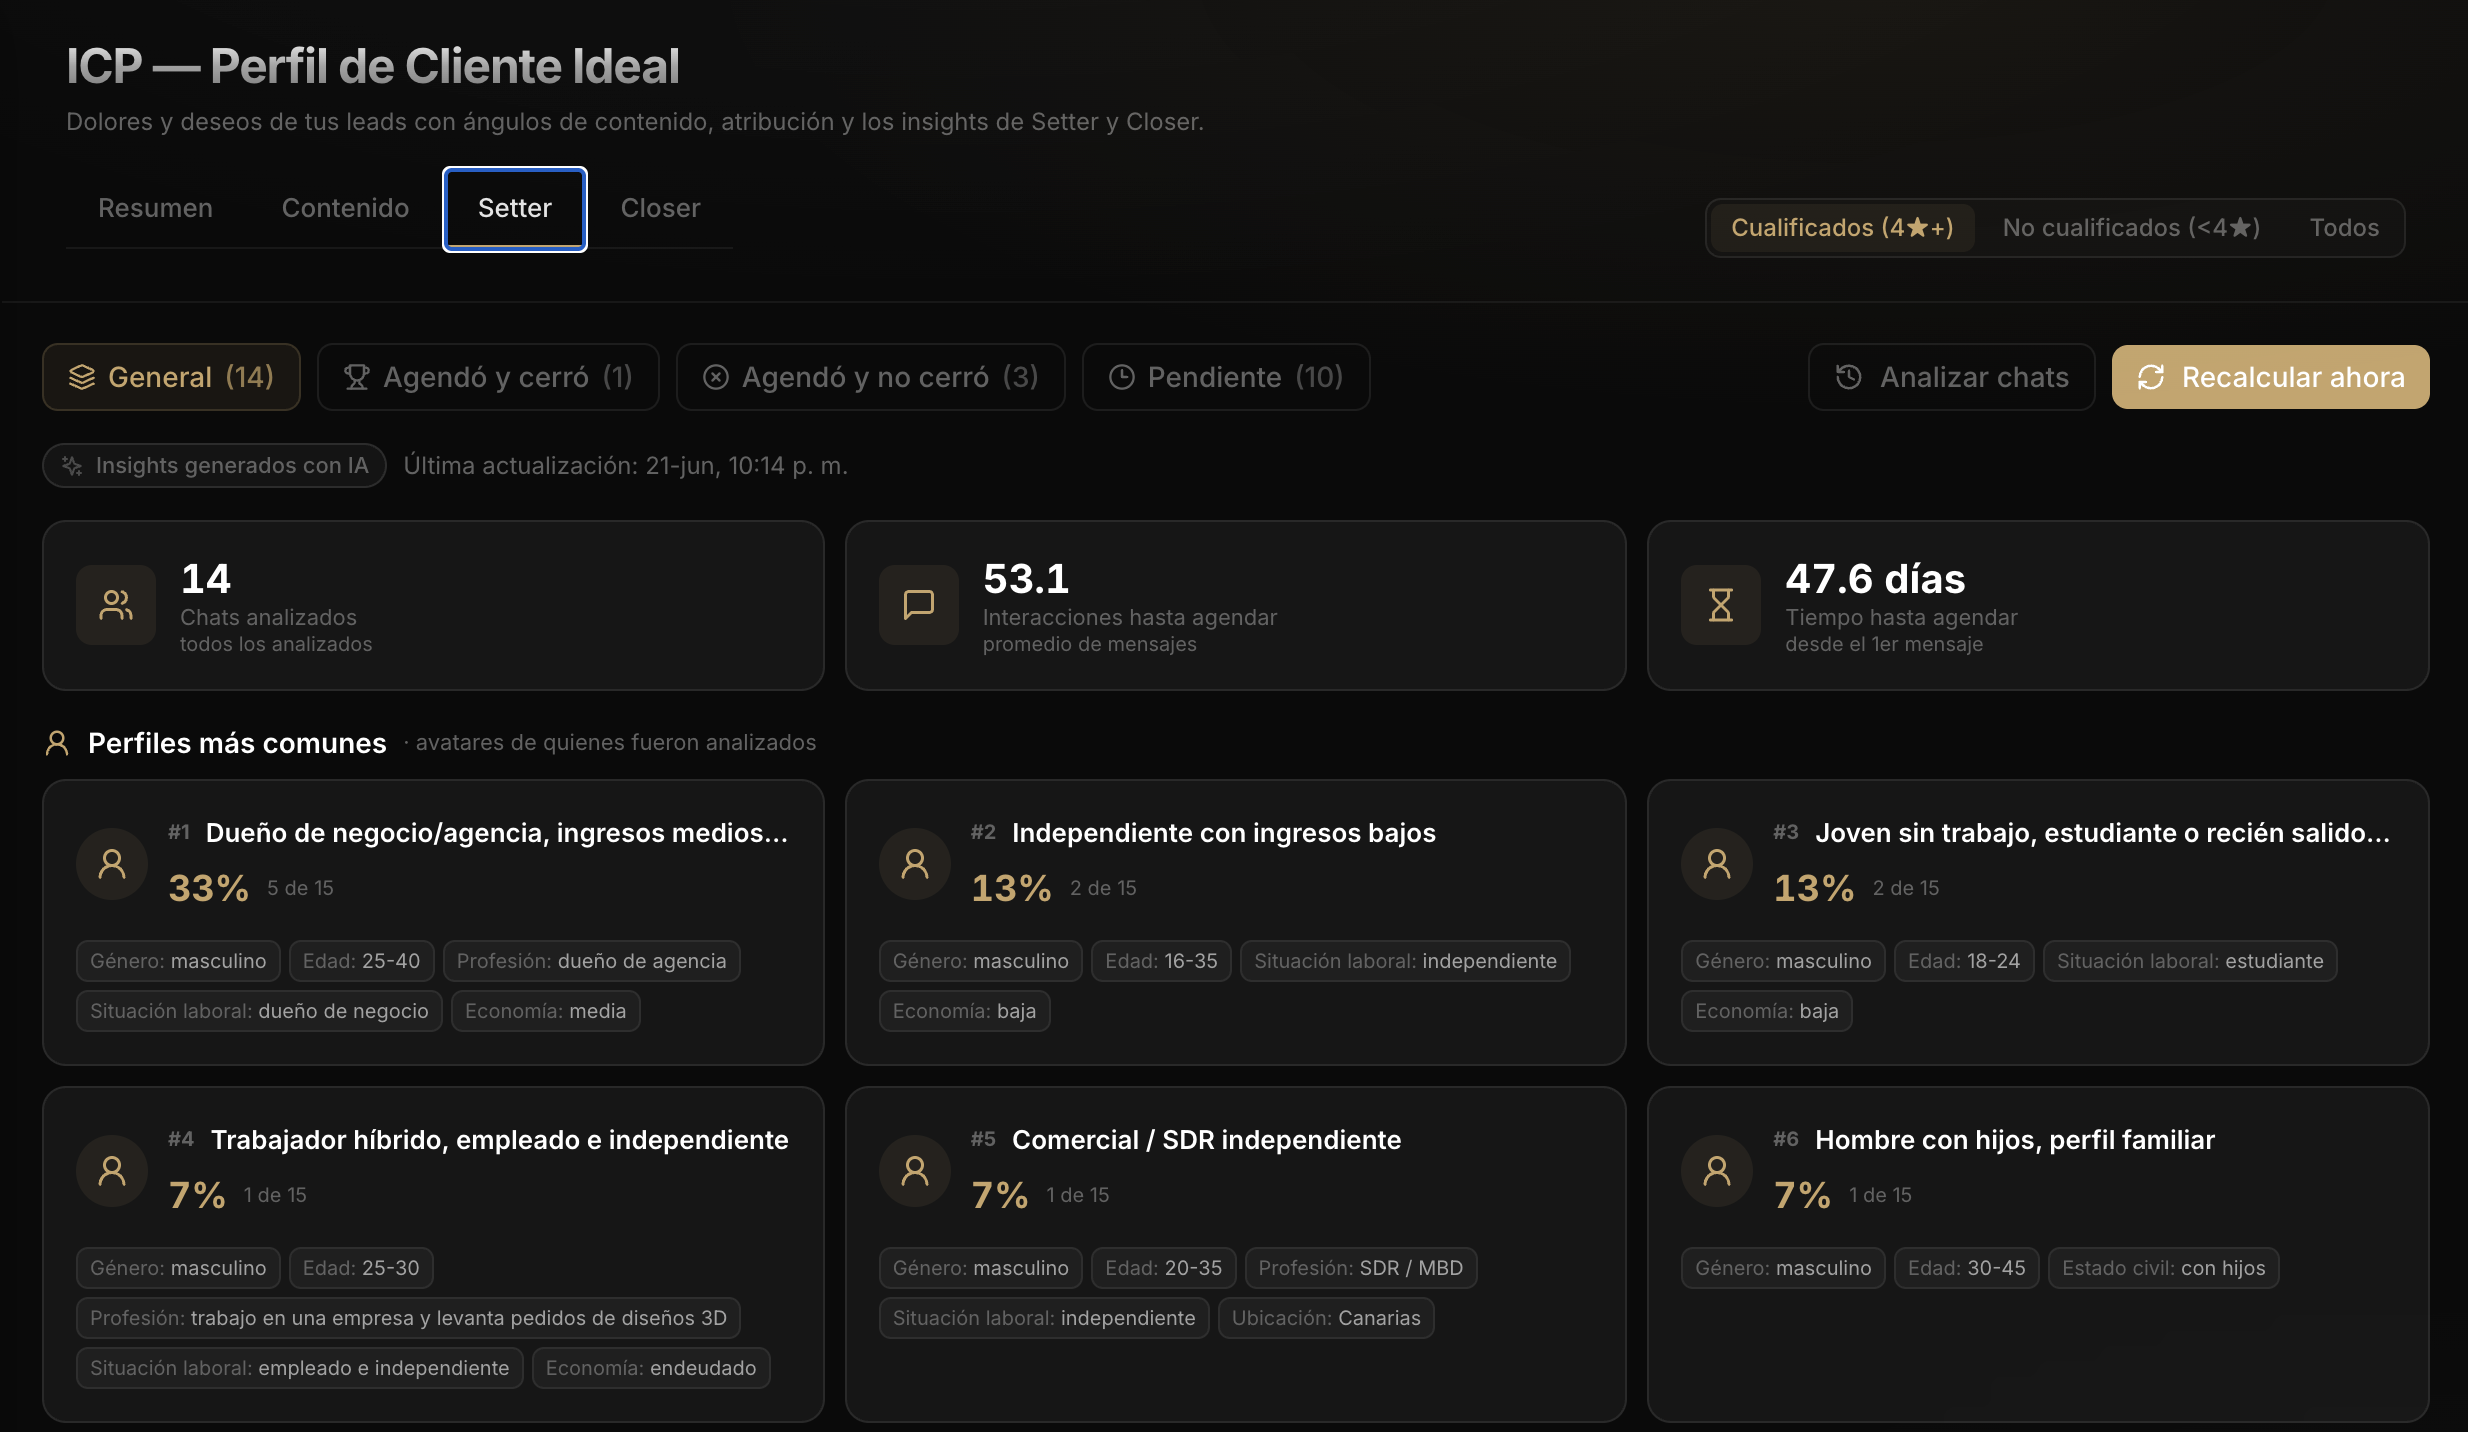Click 'Estado civil: con hijos' tag
This screenshot has height=1432, width=2468.
pyautogui.click(x=2163, y=1268)
